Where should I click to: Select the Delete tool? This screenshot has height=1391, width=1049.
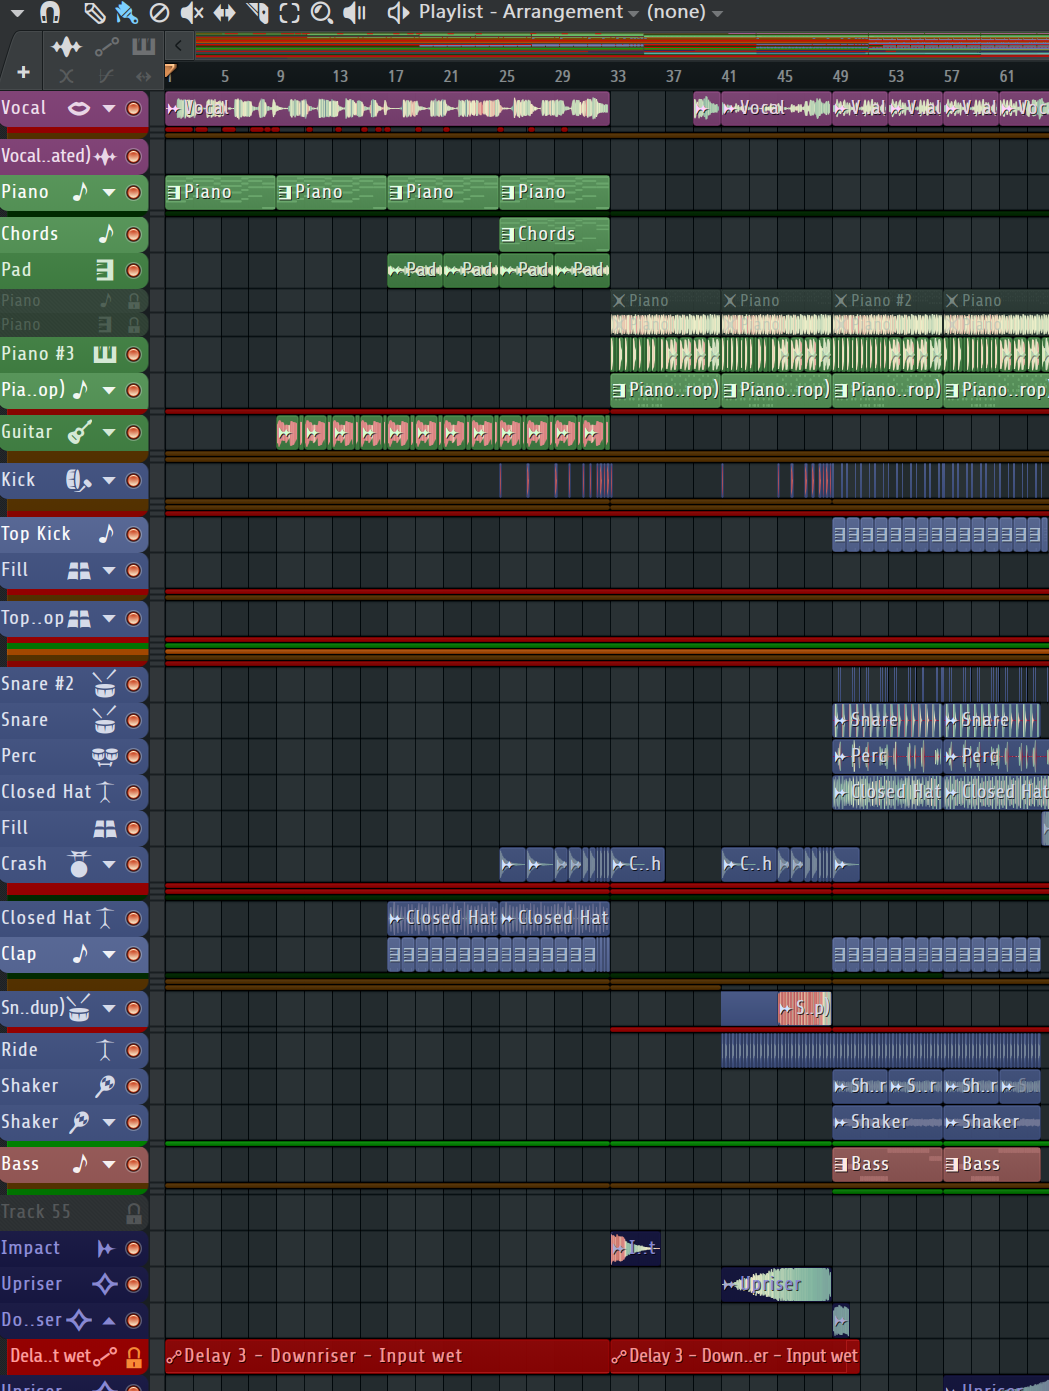point(159,12)
